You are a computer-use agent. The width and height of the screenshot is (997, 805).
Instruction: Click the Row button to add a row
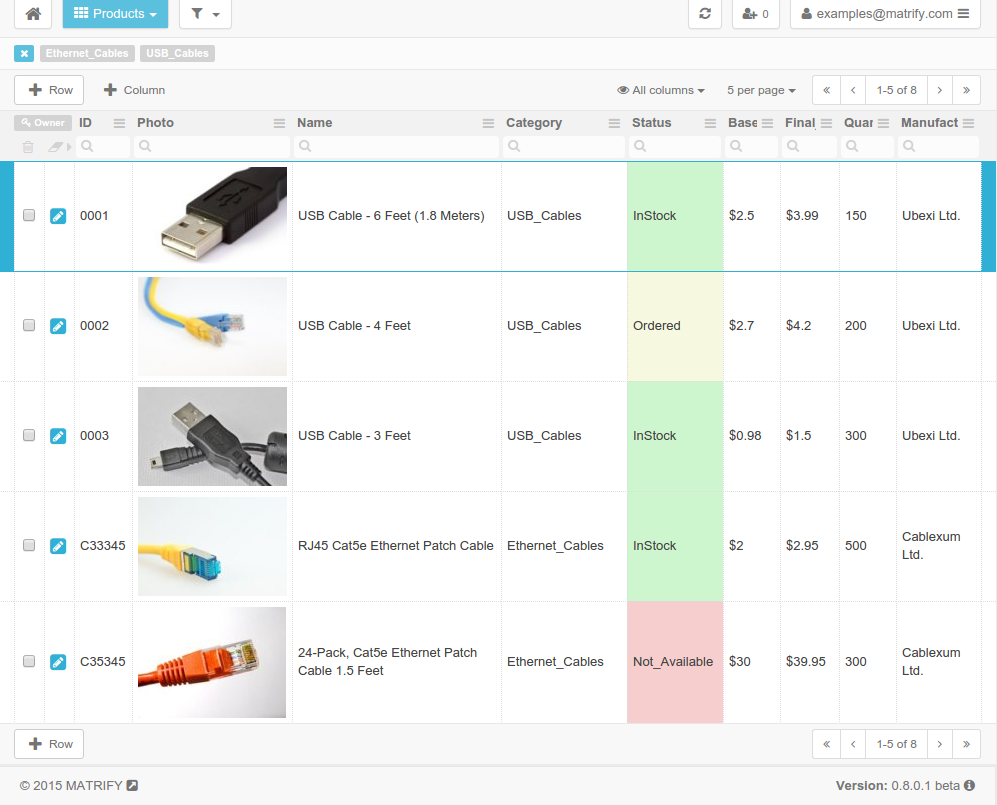pos(48,90)
